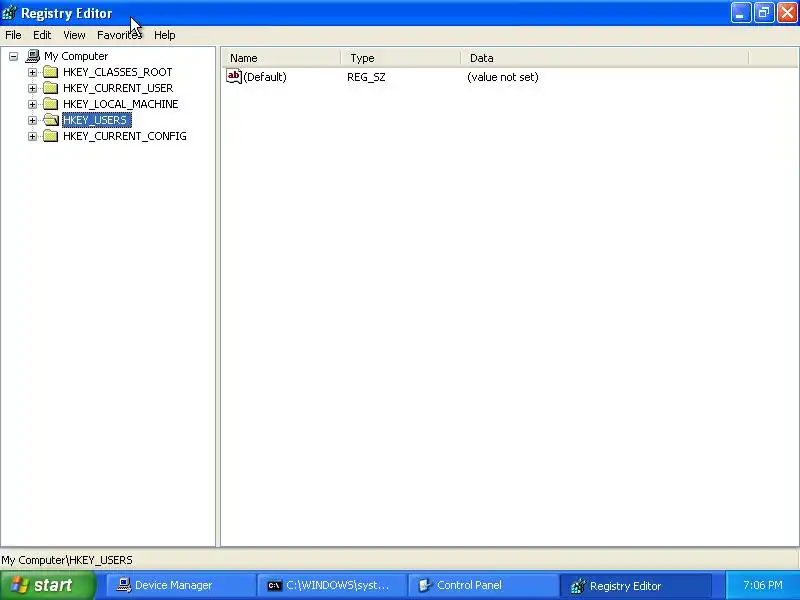Close the Registry Editor window
The height and width of the screenshot is (600, 800).
tap(787, 13)
